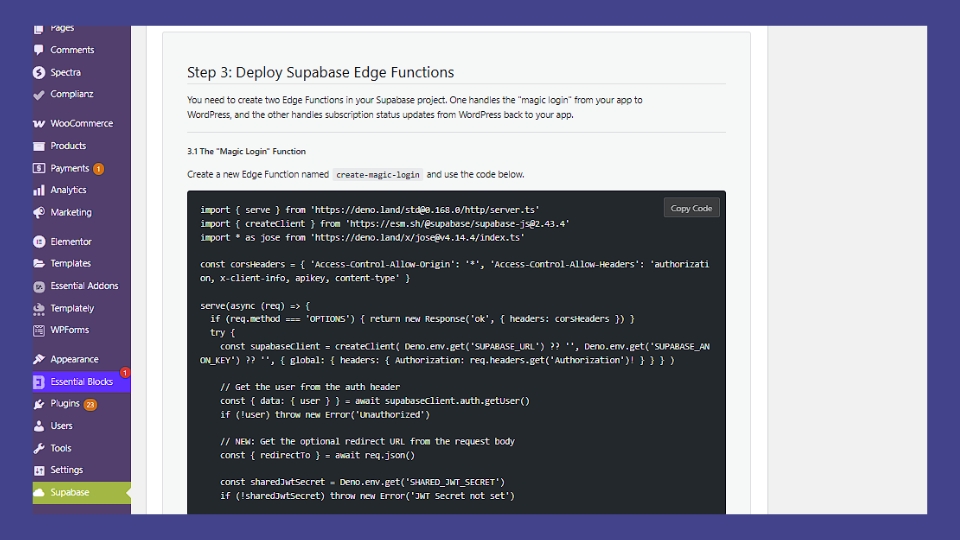Click the Copy Code button
The image size is (960, 540).
pyautogui.click(x=691, y=208)
